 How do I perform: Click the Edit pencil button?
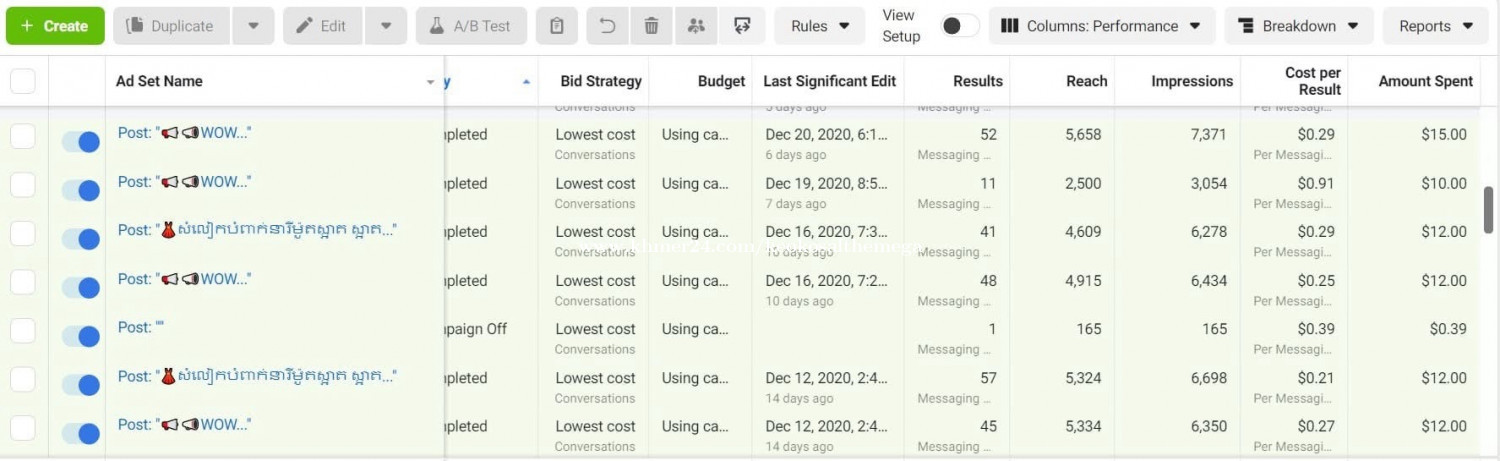tap(322, 26)
